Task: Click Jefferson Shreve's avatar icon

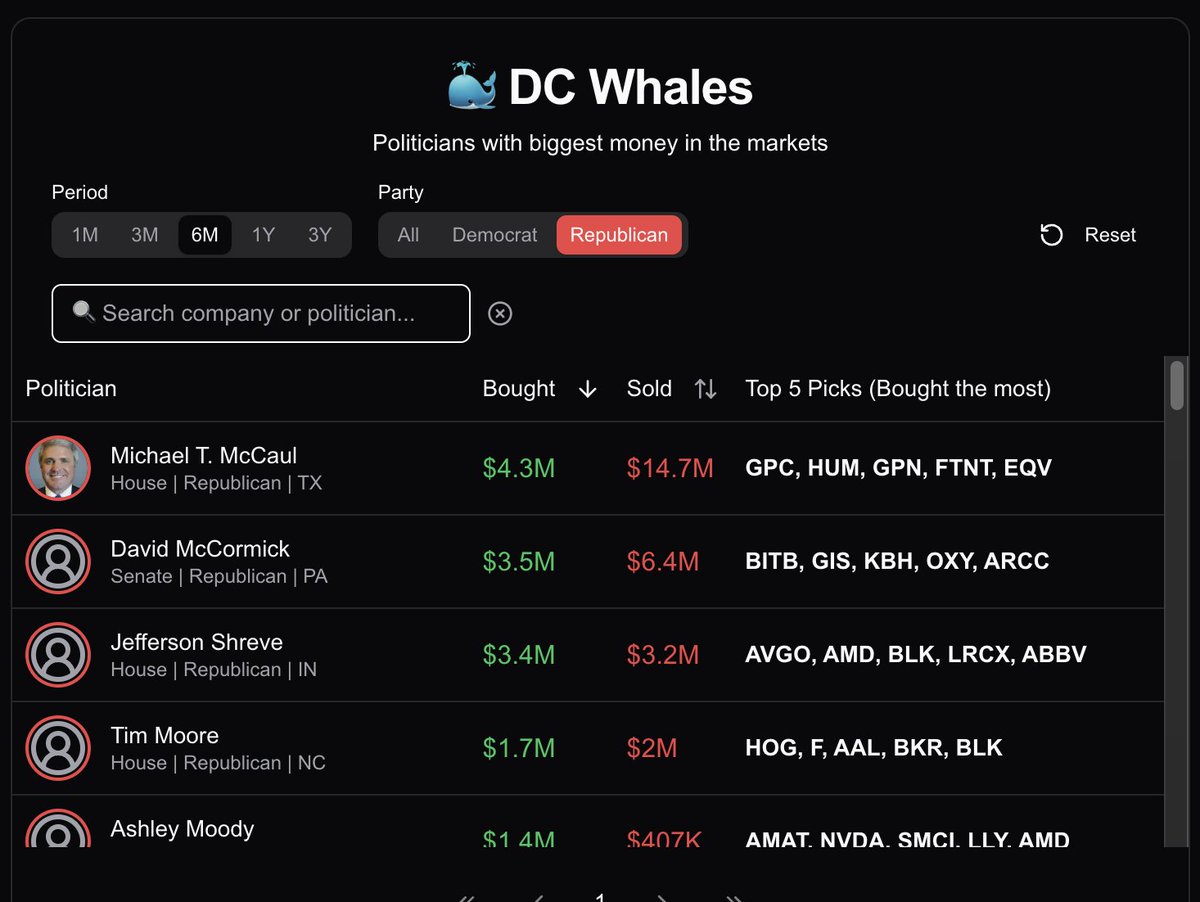Action: click(58, 655)
